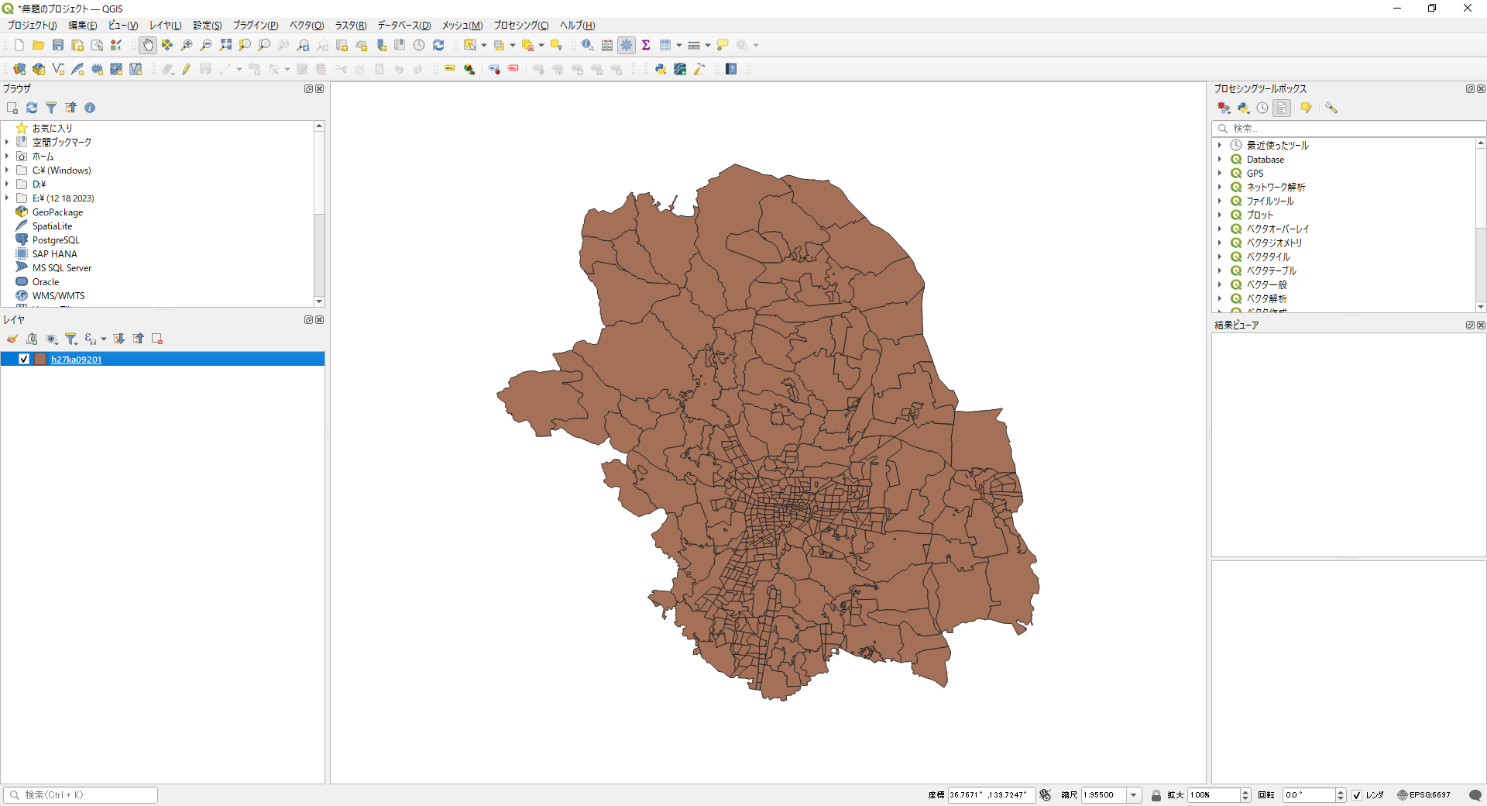
Task: Open the Processing (プロセシング) menu
Action: [x=520, y=25]
